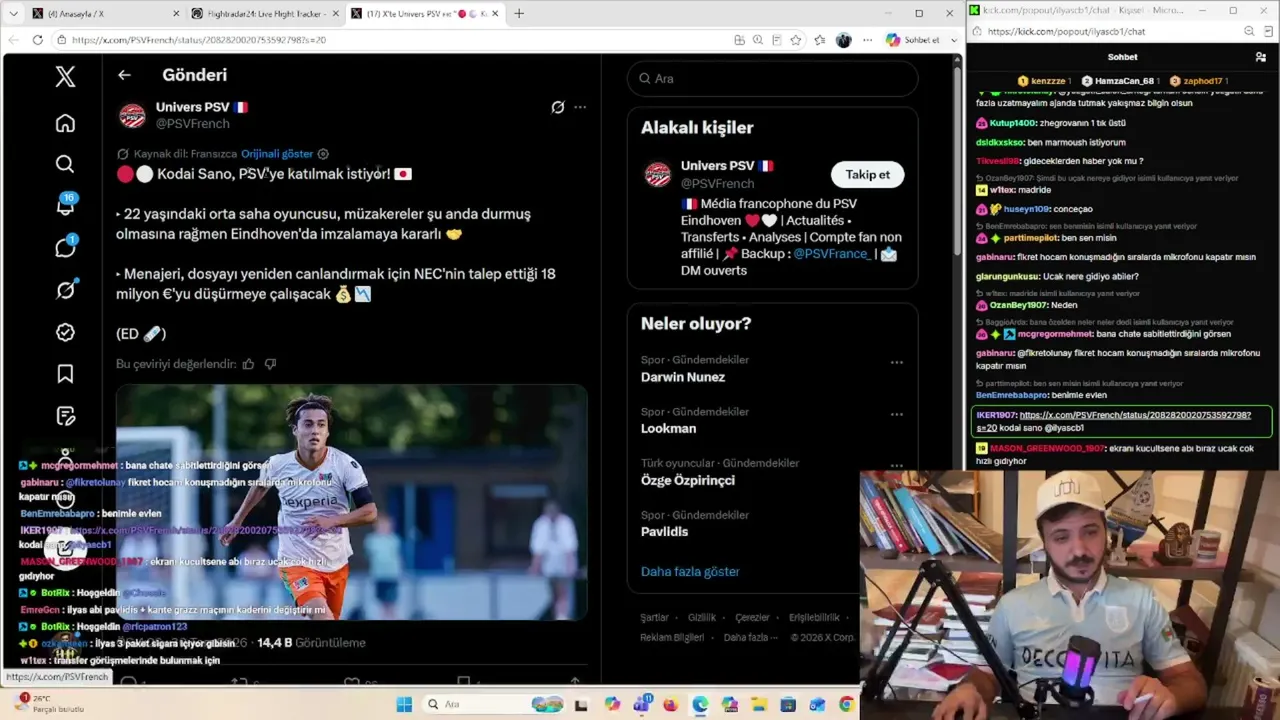Open the Lookman trending topic

click(x=668, y=428)
